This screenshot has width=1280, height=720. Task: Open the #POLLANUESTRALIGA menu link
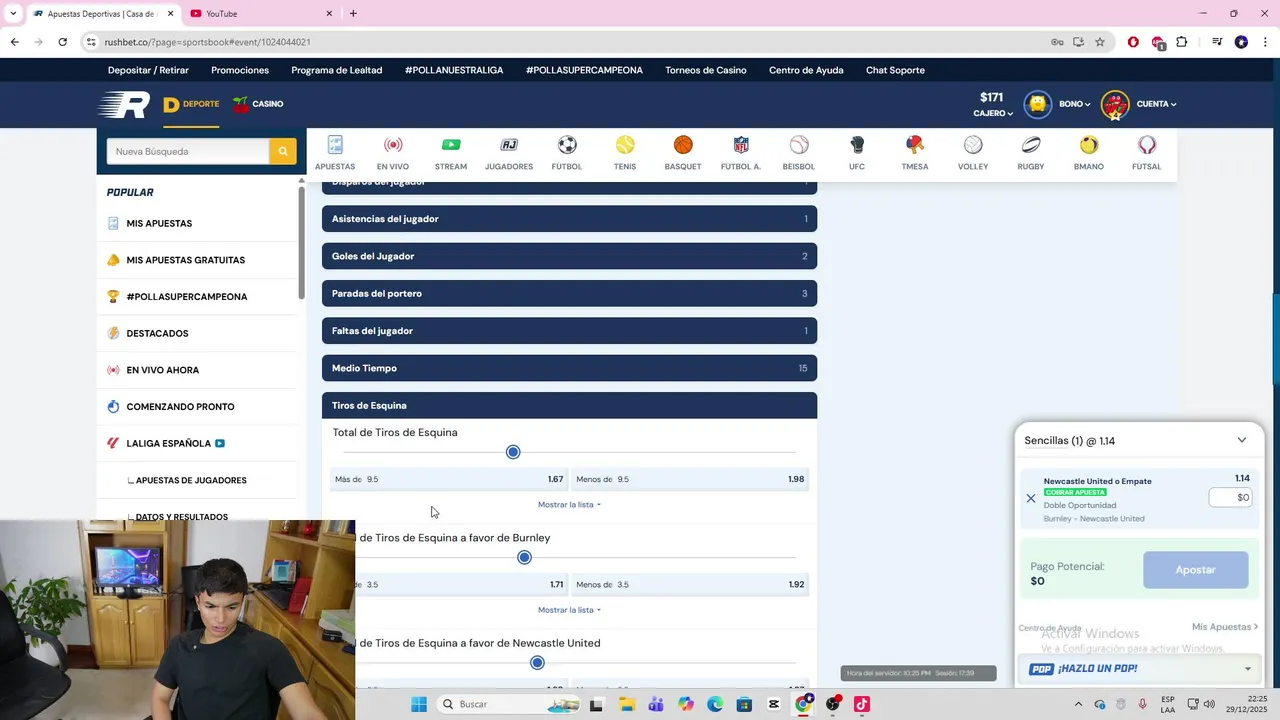(454, 70)
